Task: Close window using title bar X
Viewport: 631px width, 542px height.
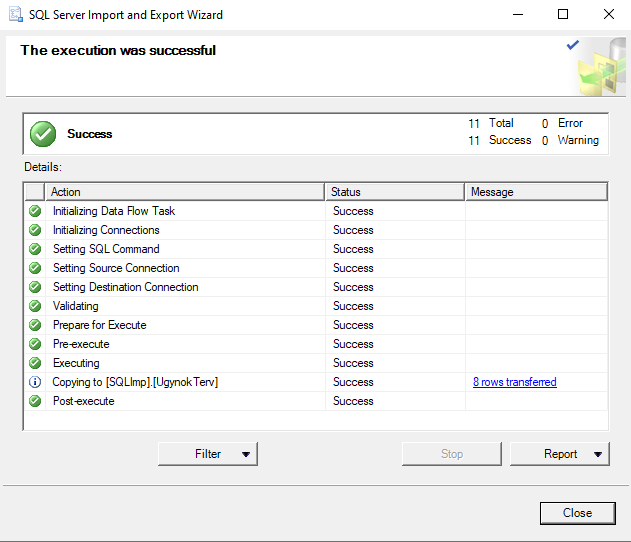Action: coord(608,14)
